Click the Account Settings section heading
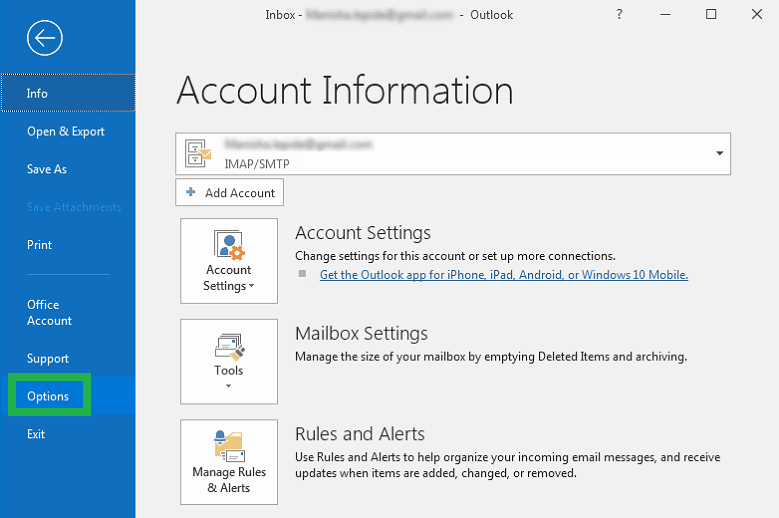 click(363, 232)
